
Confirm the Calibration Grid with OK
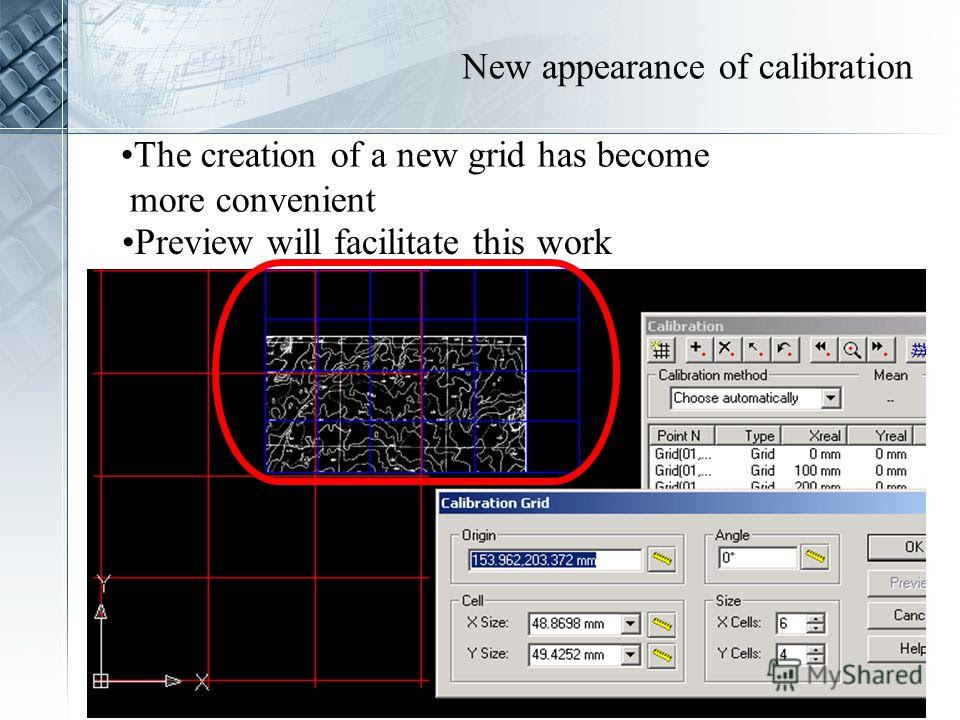(897, 547)
